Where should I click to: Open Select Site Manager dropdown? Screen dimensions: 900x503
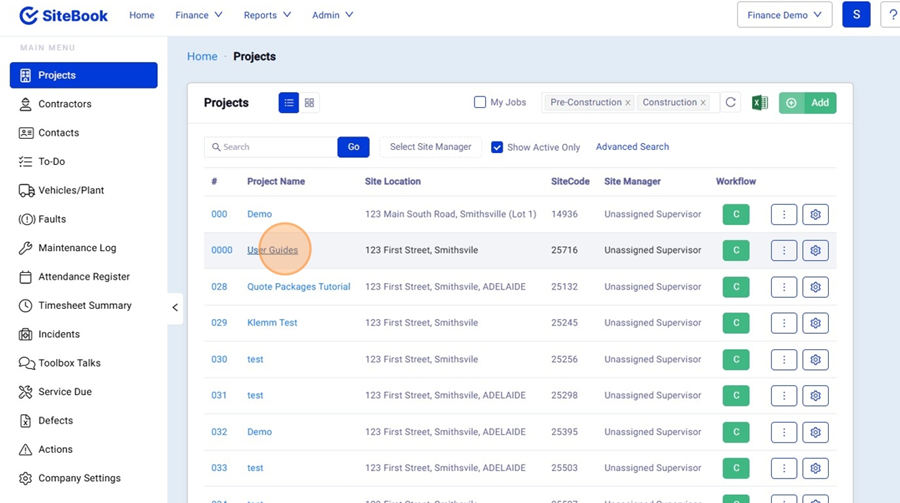[430, 147]
